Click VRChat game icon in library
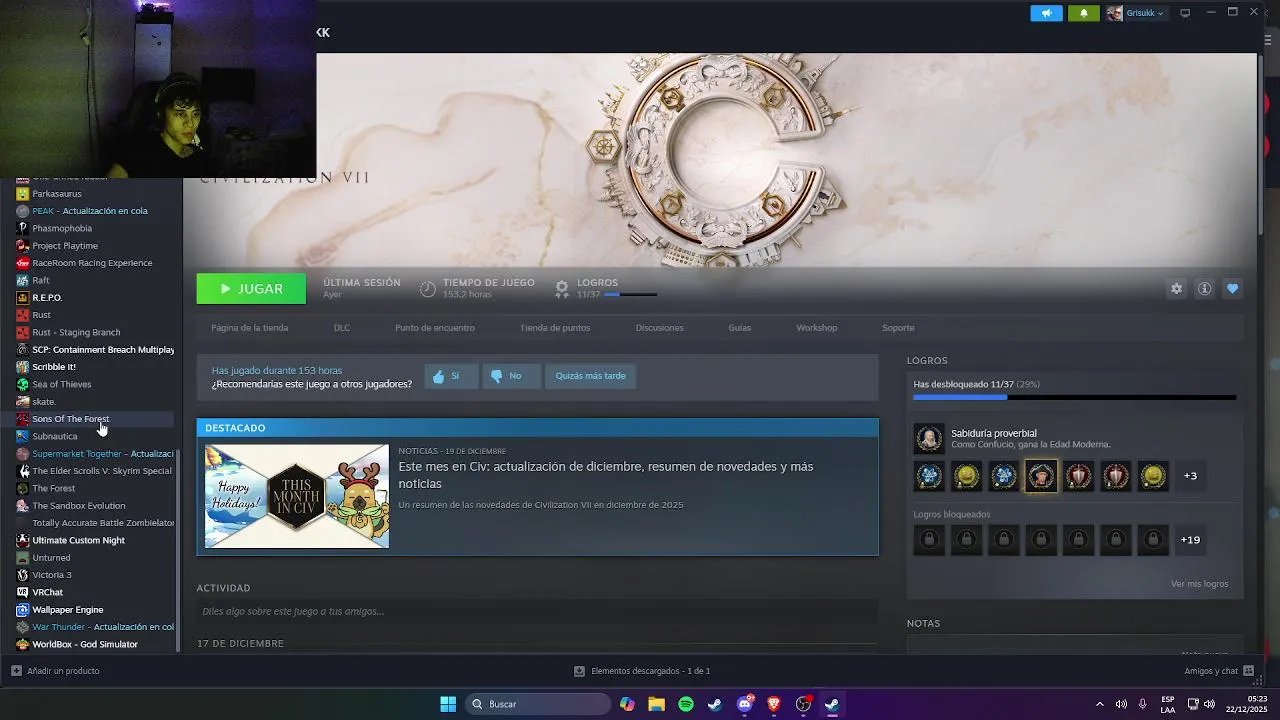Image resolution: width=1280 pixels, height=720 pixels. pyautogui.click(x=23, y=592)
